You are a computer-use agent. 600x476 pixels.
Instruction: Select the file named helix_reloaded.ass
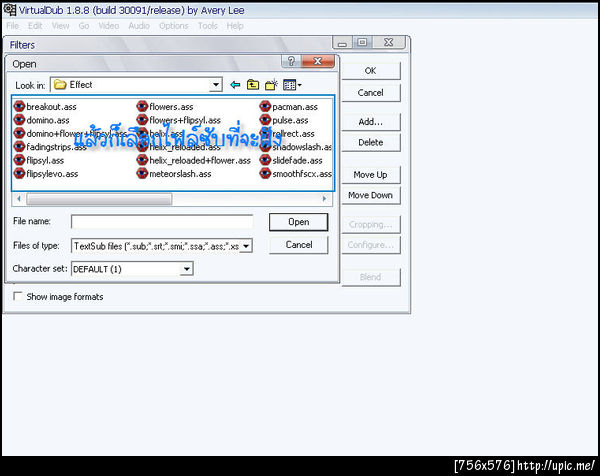tap(178, 147)
